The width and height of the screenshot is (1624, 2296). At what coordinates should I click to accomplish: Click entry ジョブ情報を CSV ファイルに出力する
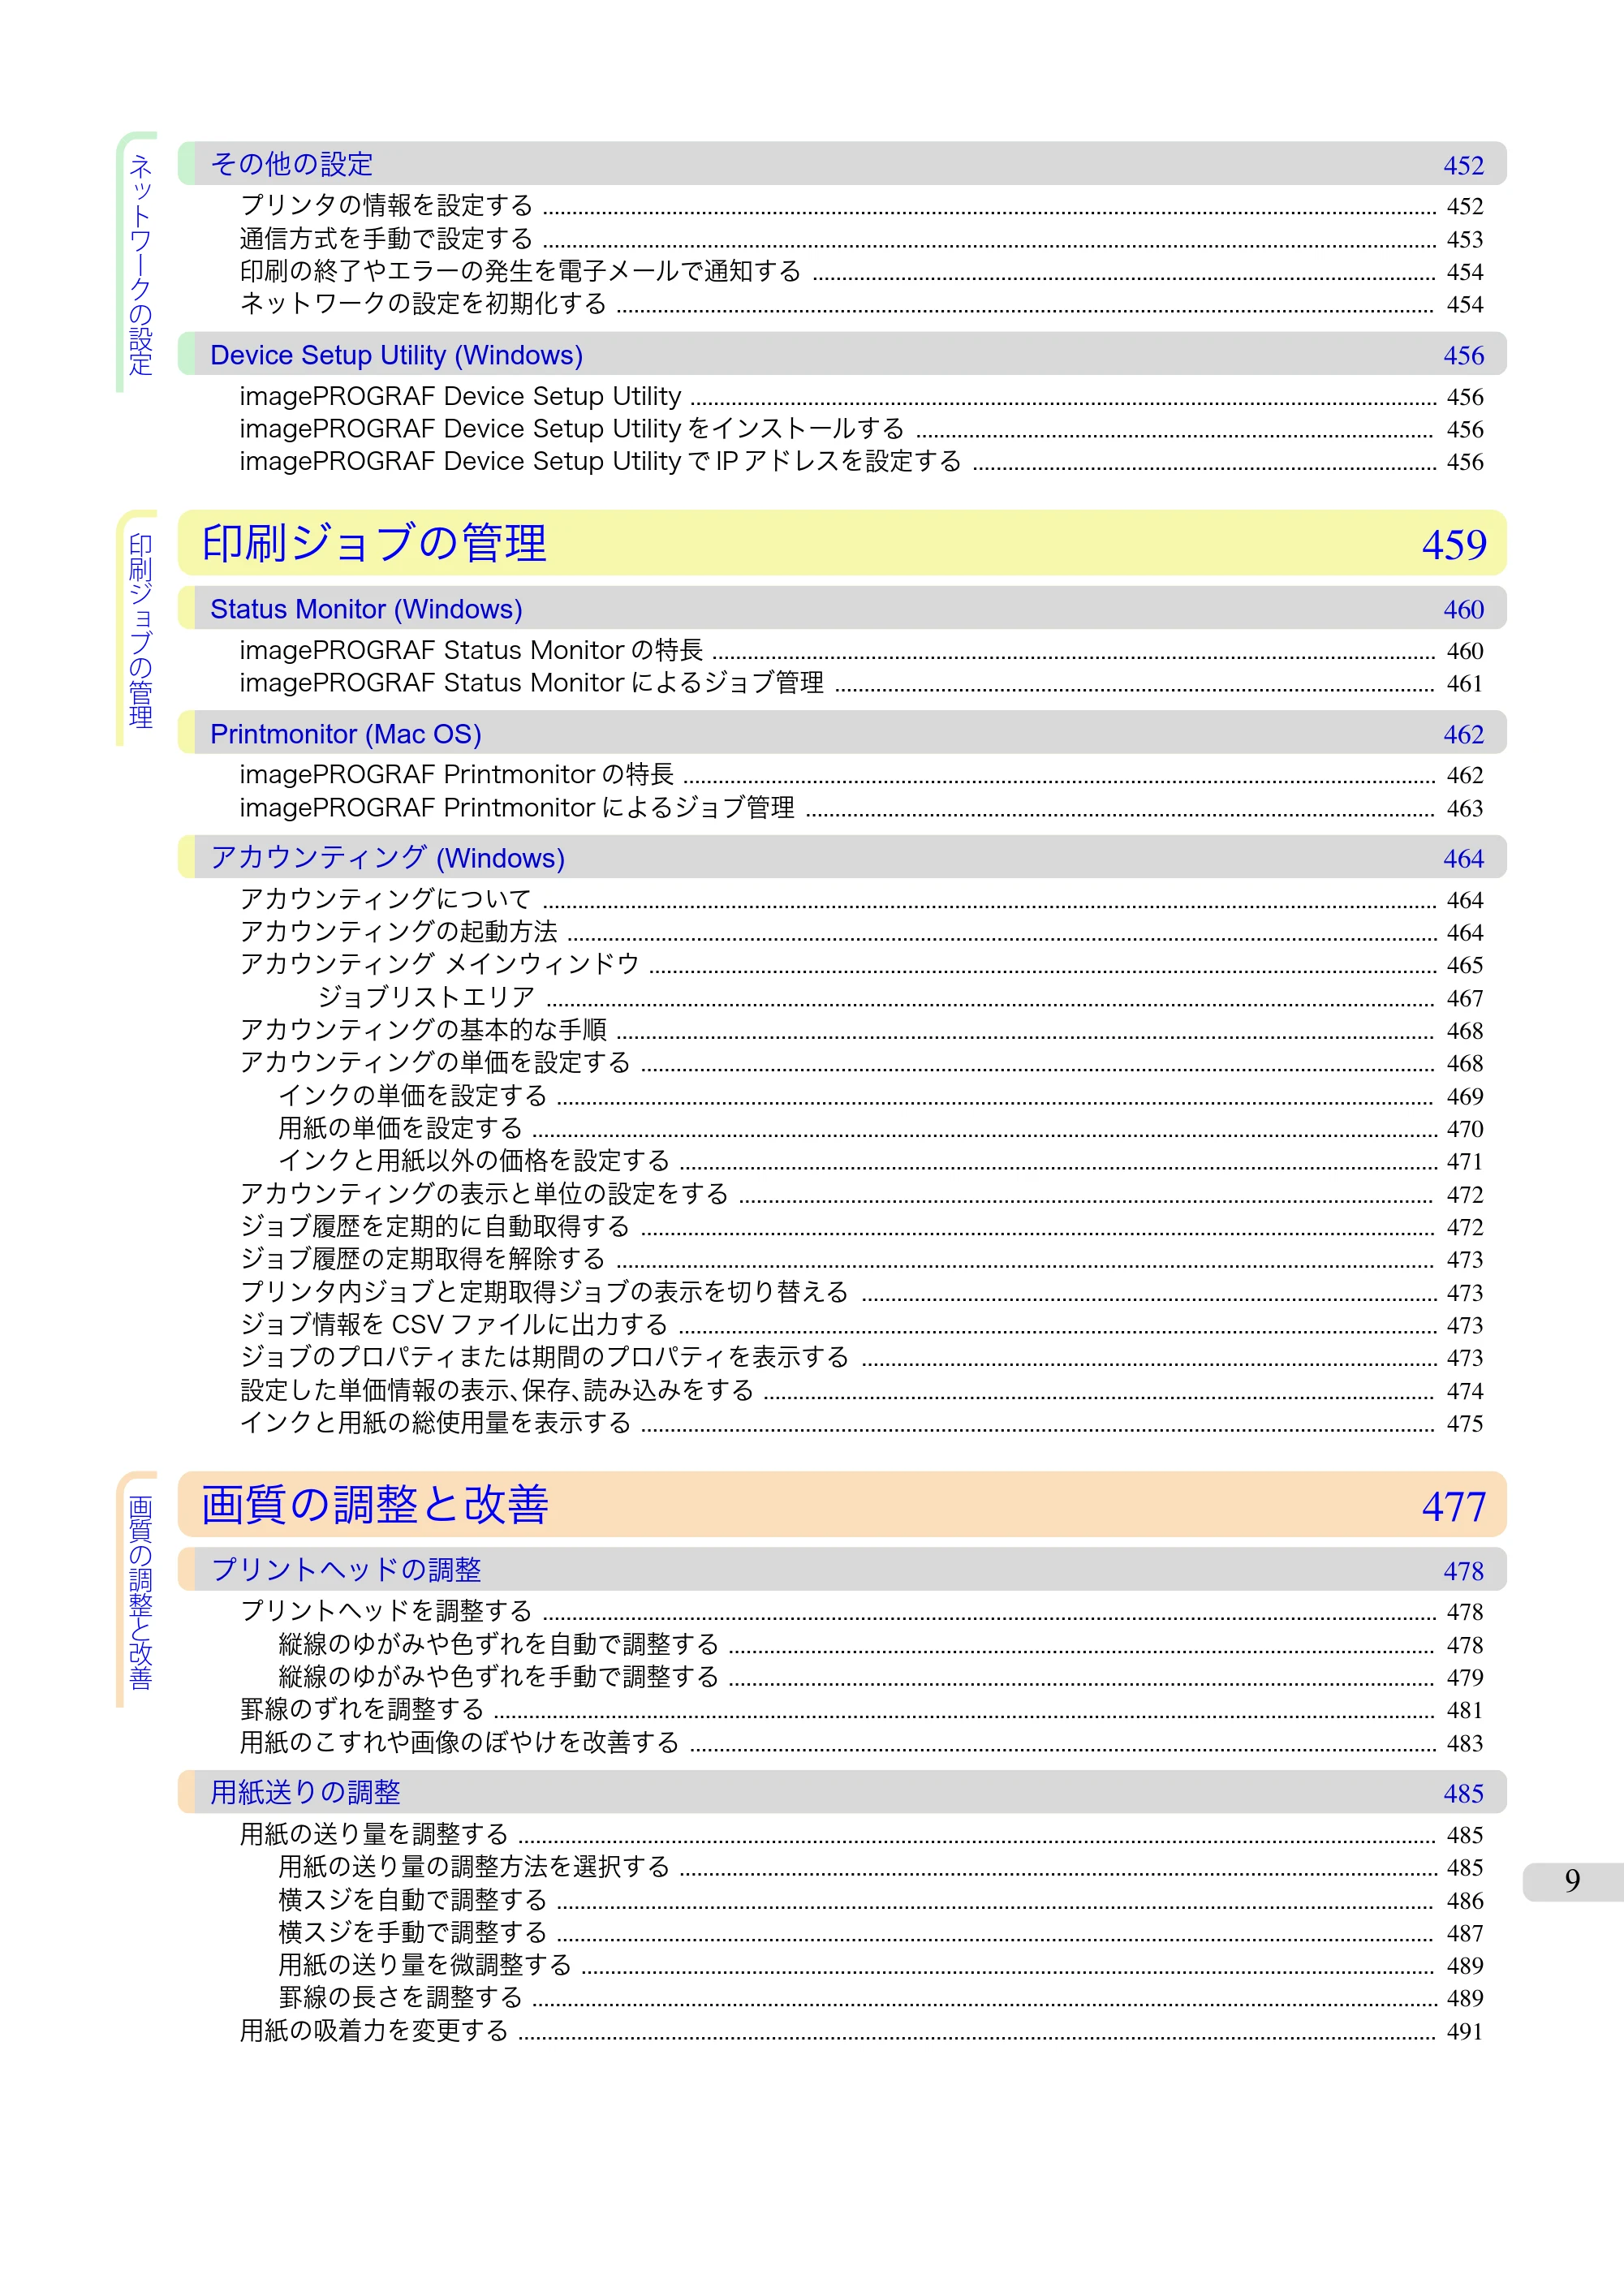[861, 1325]
